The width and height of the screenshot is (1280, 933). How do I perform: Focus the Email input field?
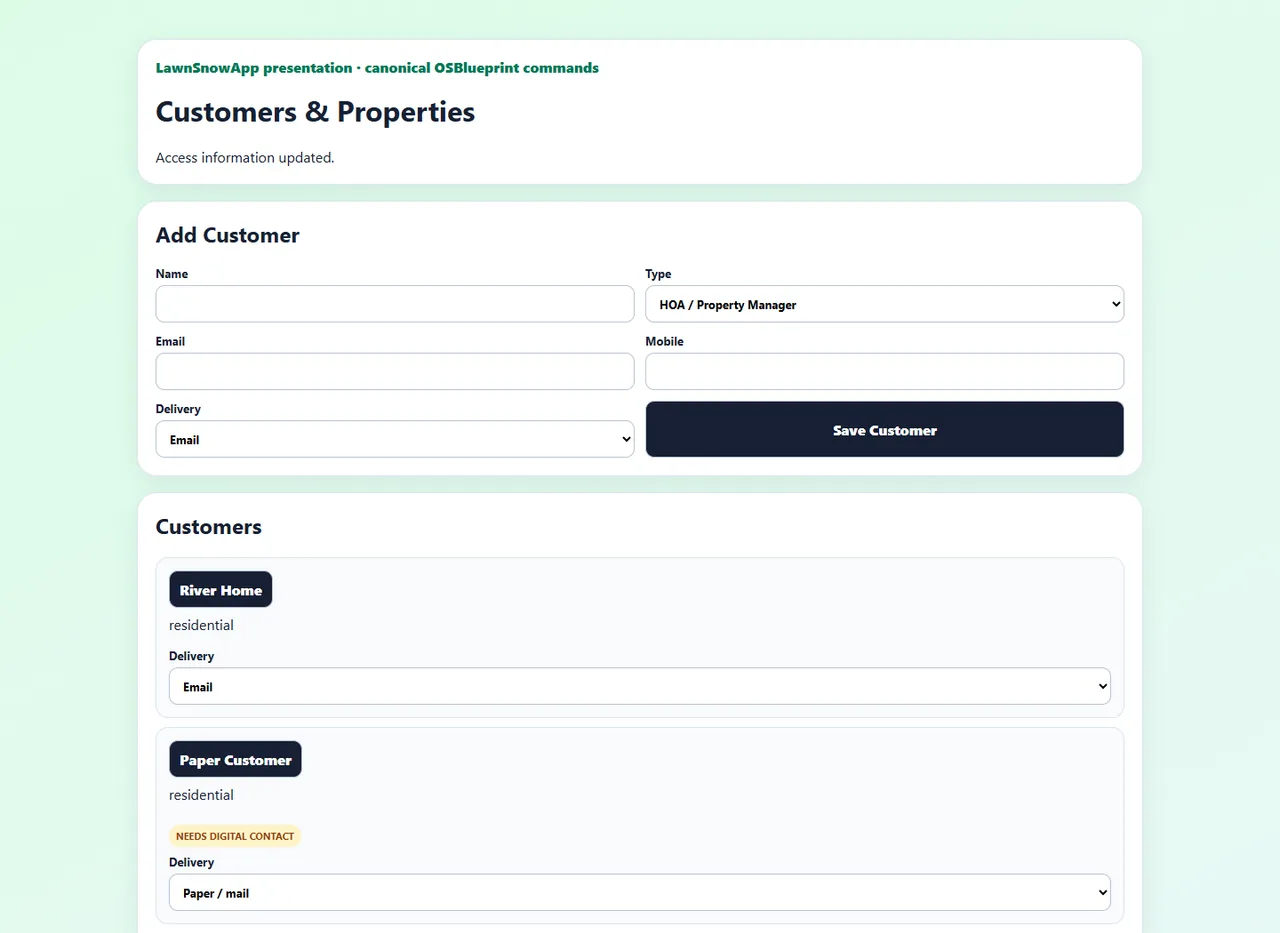395,371
